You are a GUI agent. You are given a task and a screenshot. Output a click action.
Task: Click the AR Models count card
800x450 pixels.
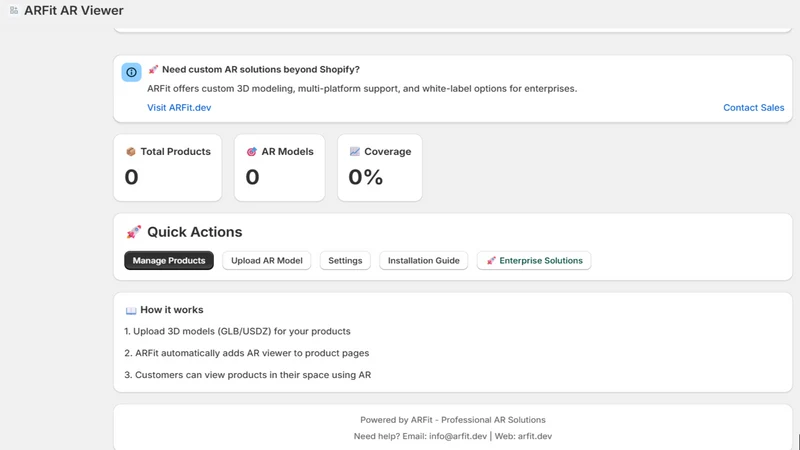[280, 167]
